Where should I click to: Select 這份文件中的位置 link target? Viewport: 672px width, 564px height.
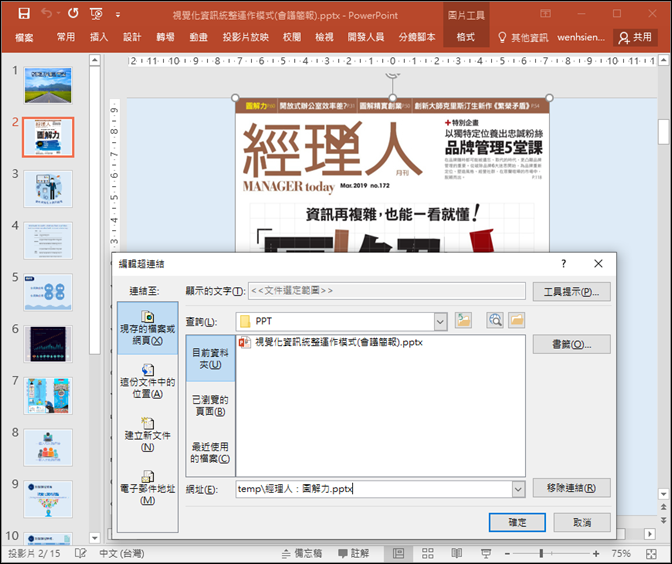click(x=147, y=381)
